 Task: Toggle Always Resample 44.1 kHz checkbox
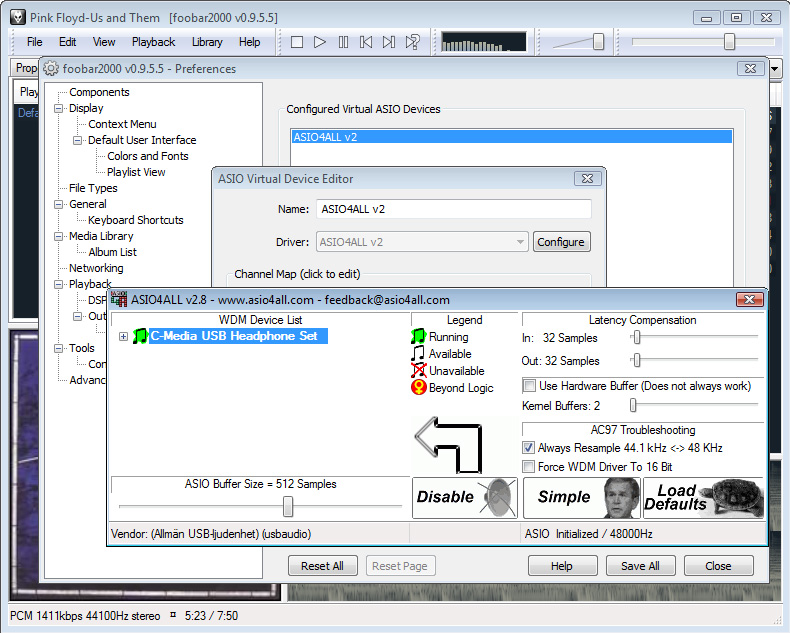pyautogui.click(x=528, y=448)
